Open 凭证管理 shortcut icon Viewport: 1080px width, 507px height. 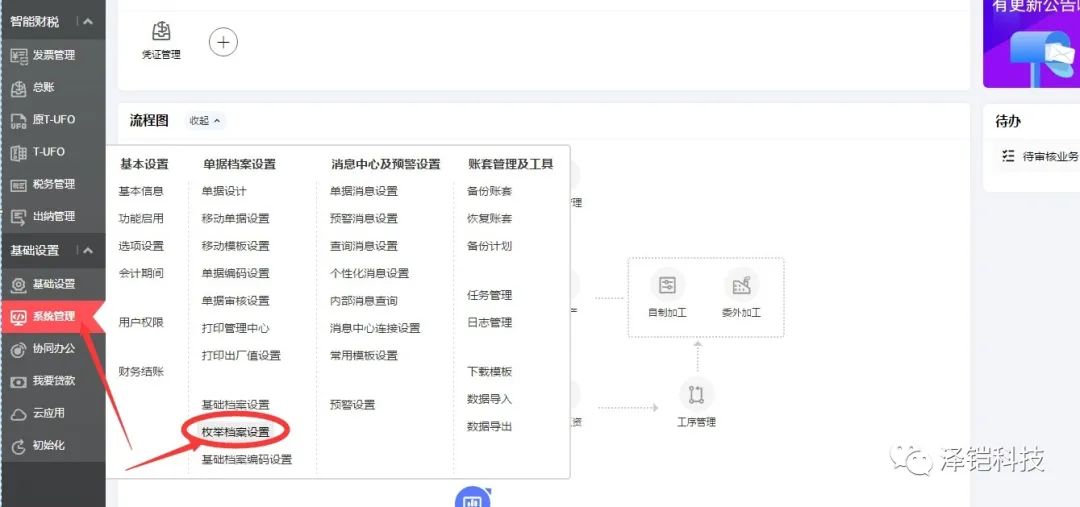(x=161, y=41)
